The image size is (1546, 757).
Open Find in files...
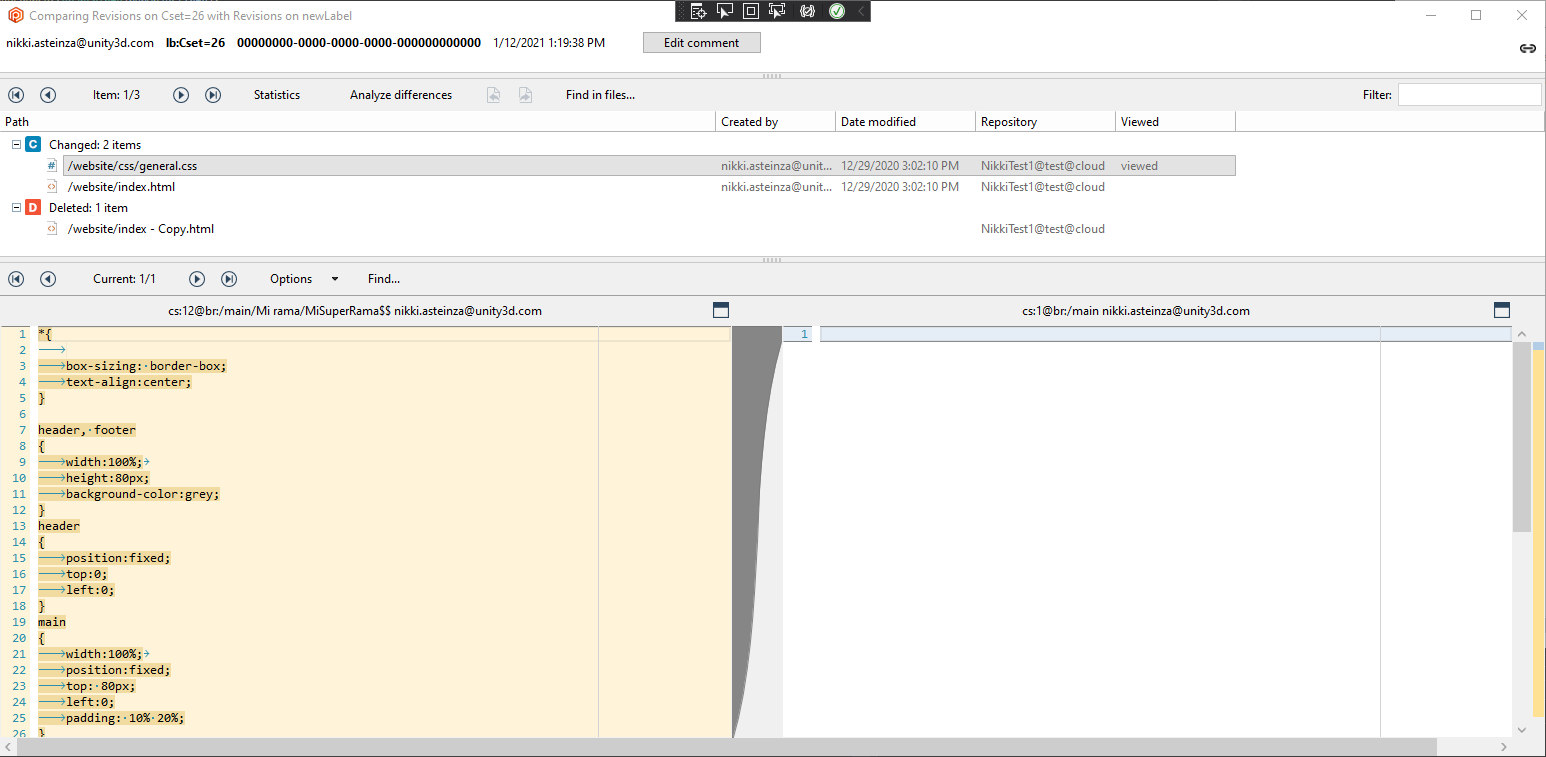(x=599, y=94)
